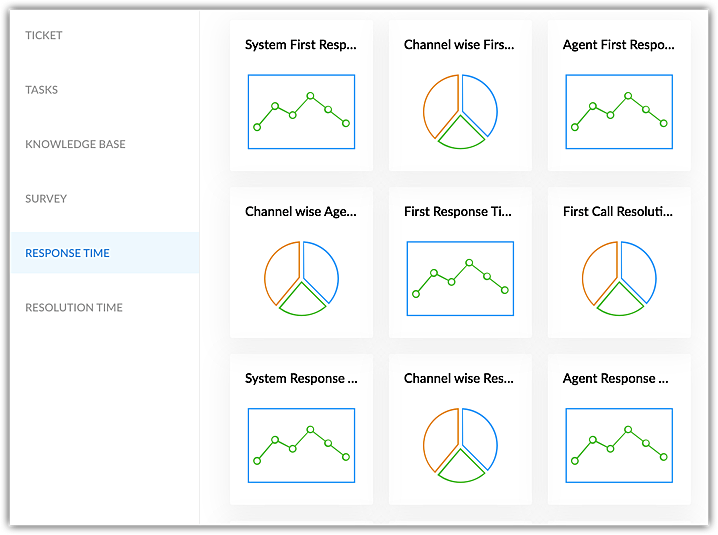Open the Channel wise Agent pie chart icon
718x535 pixels.
pos(301,278)
